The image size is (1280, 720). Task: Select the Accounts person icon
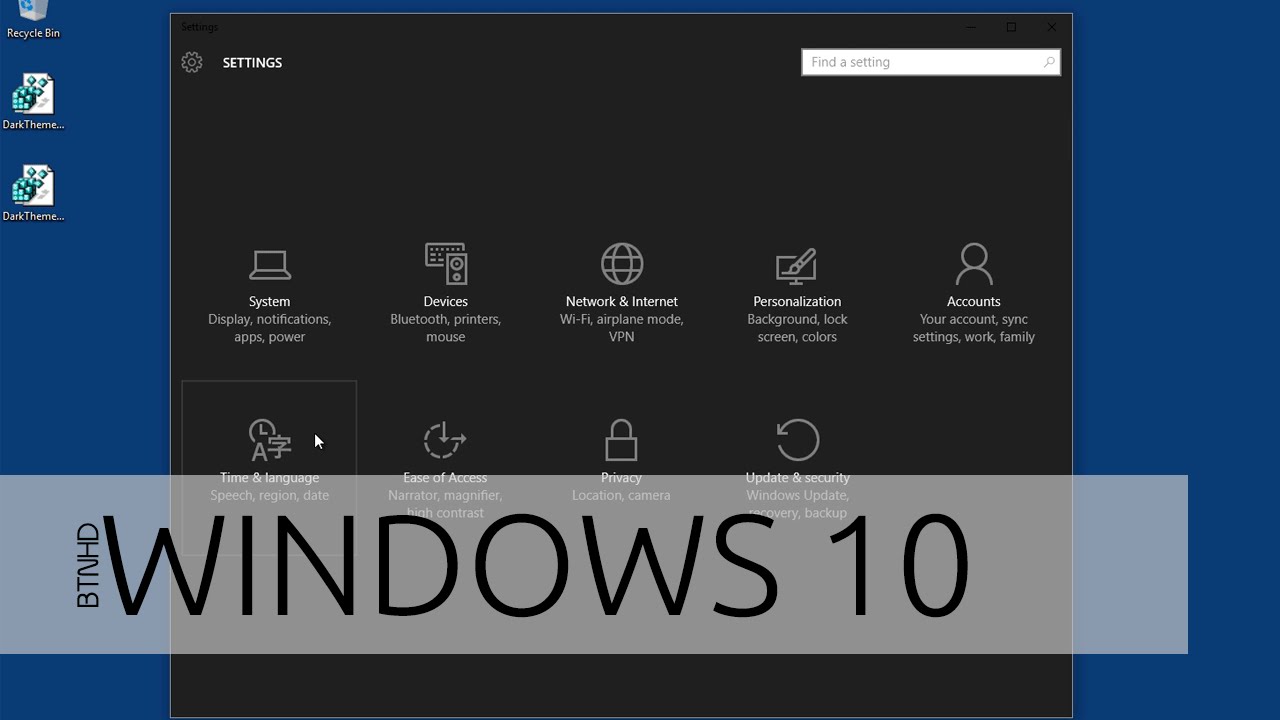pyautogui.click(x=973, y=264)
